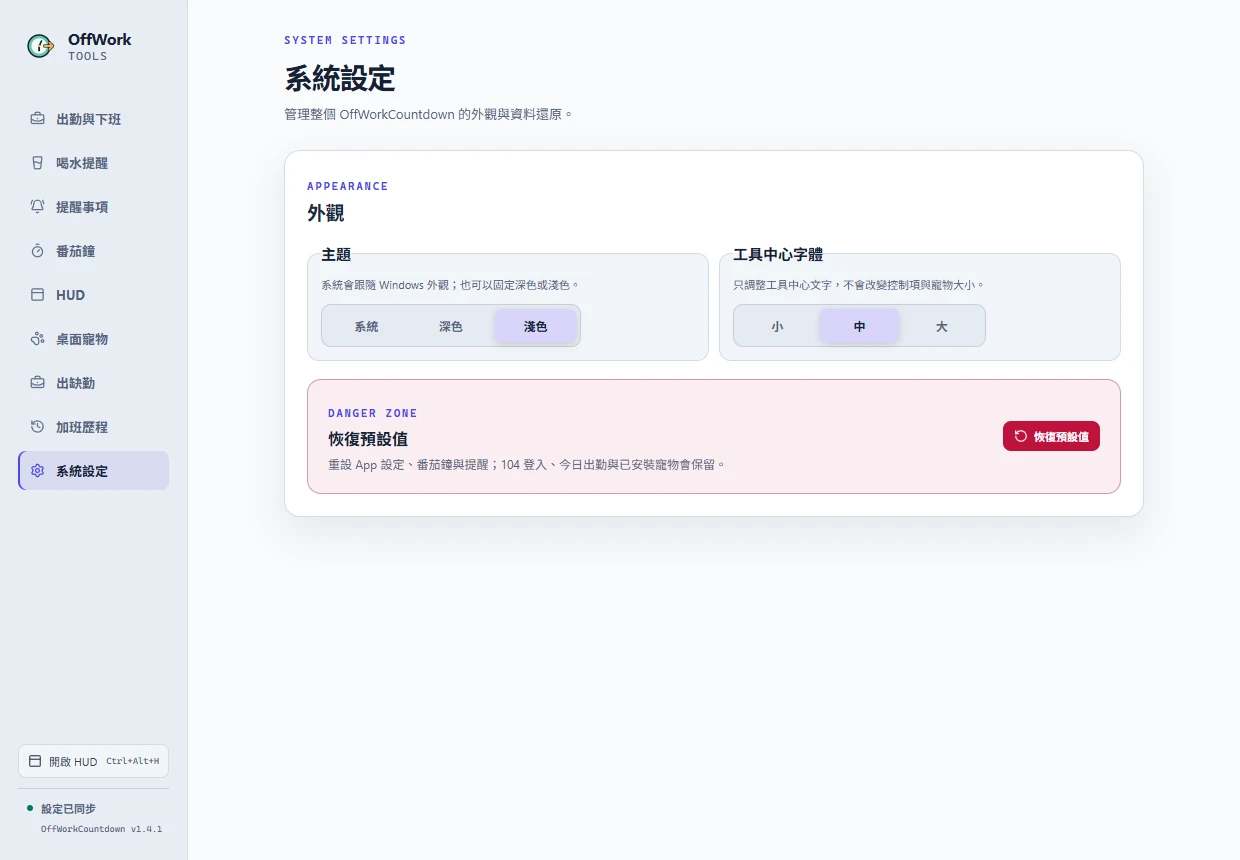
Task: Open 提醒事項 in the sidebar
Action: pyautogui.click(x=93, y=207)
